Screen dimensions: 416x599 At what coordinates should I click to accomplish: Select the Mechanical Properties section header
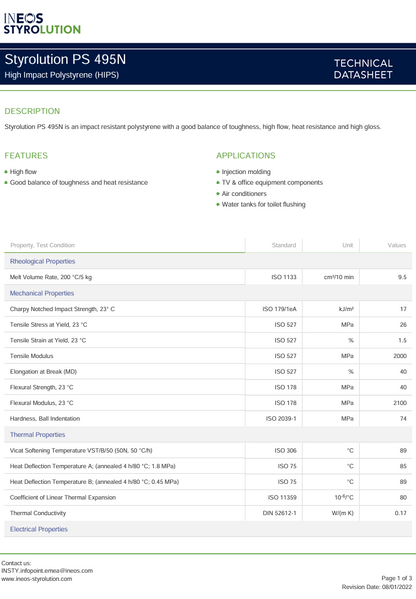click(42, 293)
